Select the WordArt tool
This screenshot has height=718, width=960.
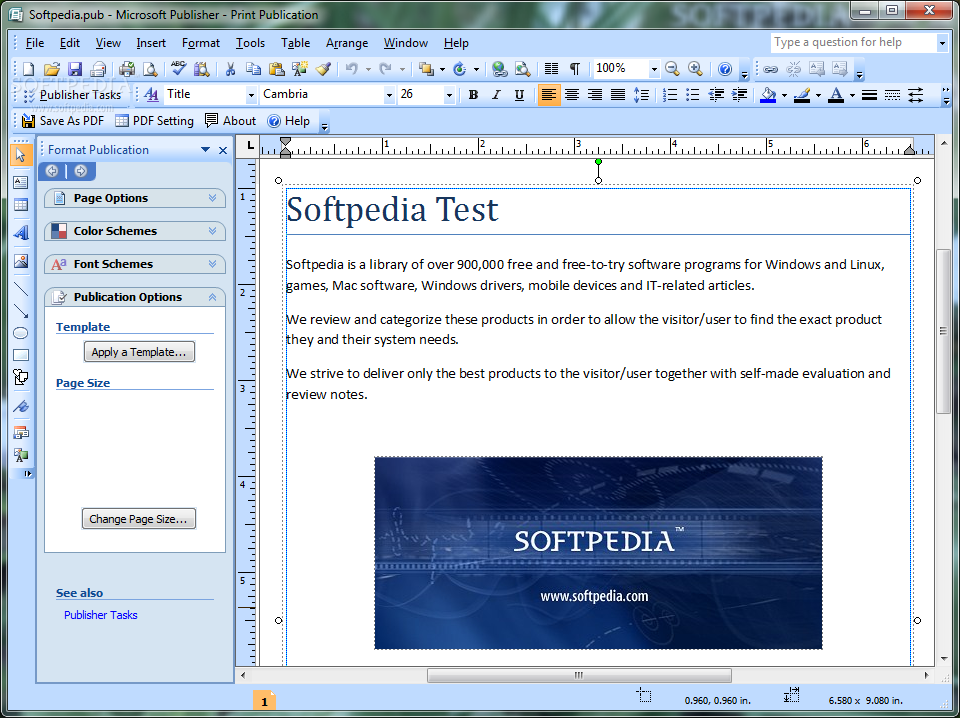pyautogui.click(x=21, y=233)
